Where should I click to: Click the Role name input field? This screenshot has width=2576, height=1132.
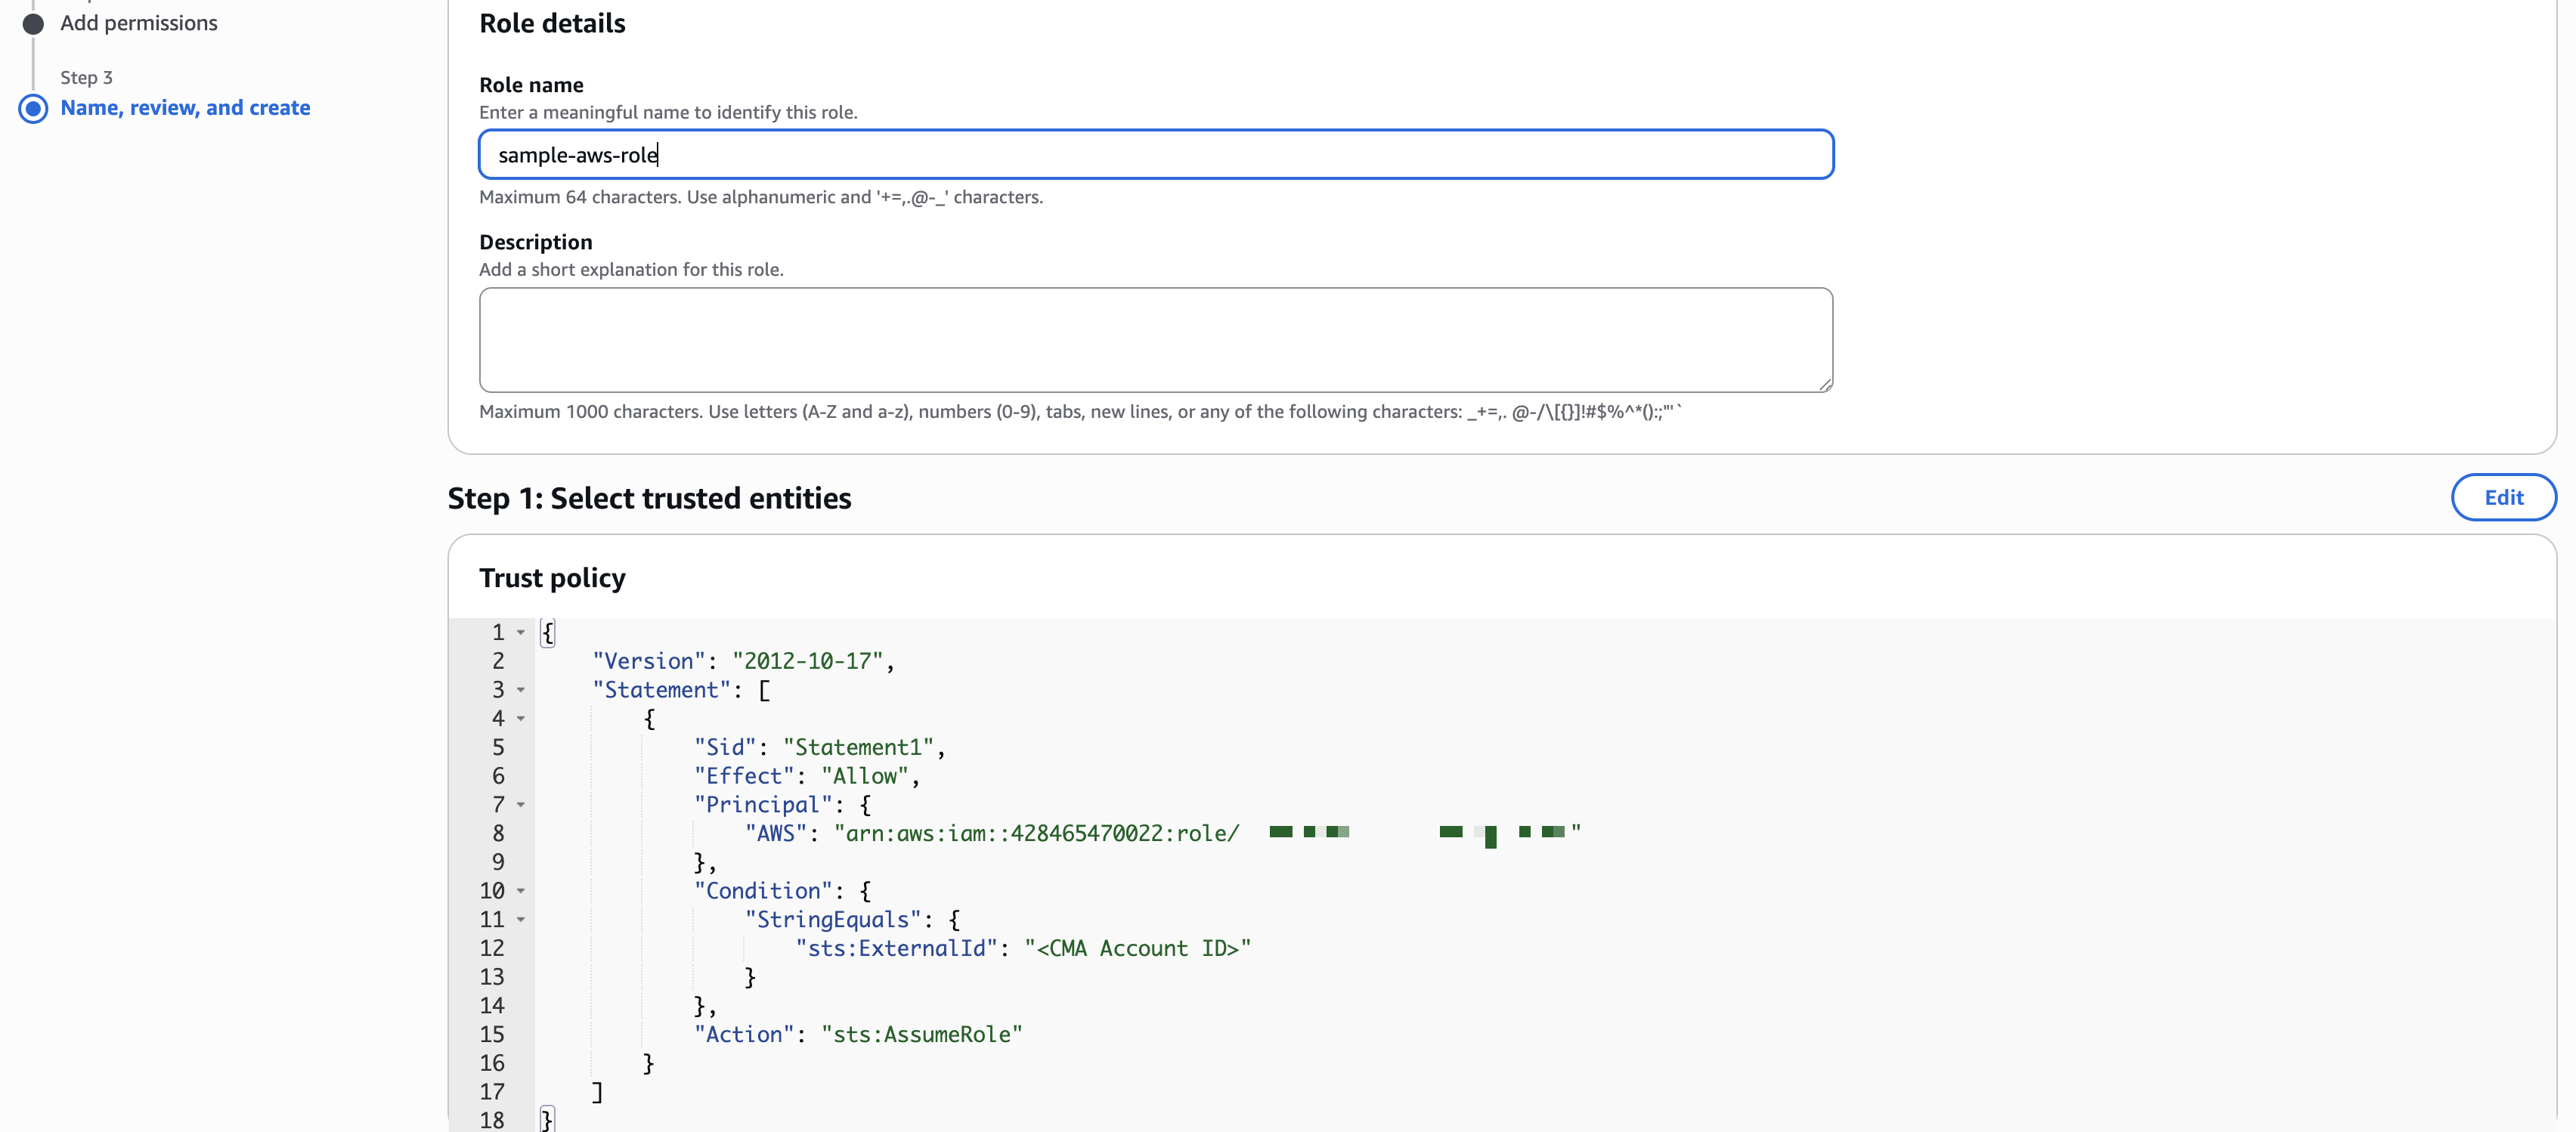click(1156, 154)
